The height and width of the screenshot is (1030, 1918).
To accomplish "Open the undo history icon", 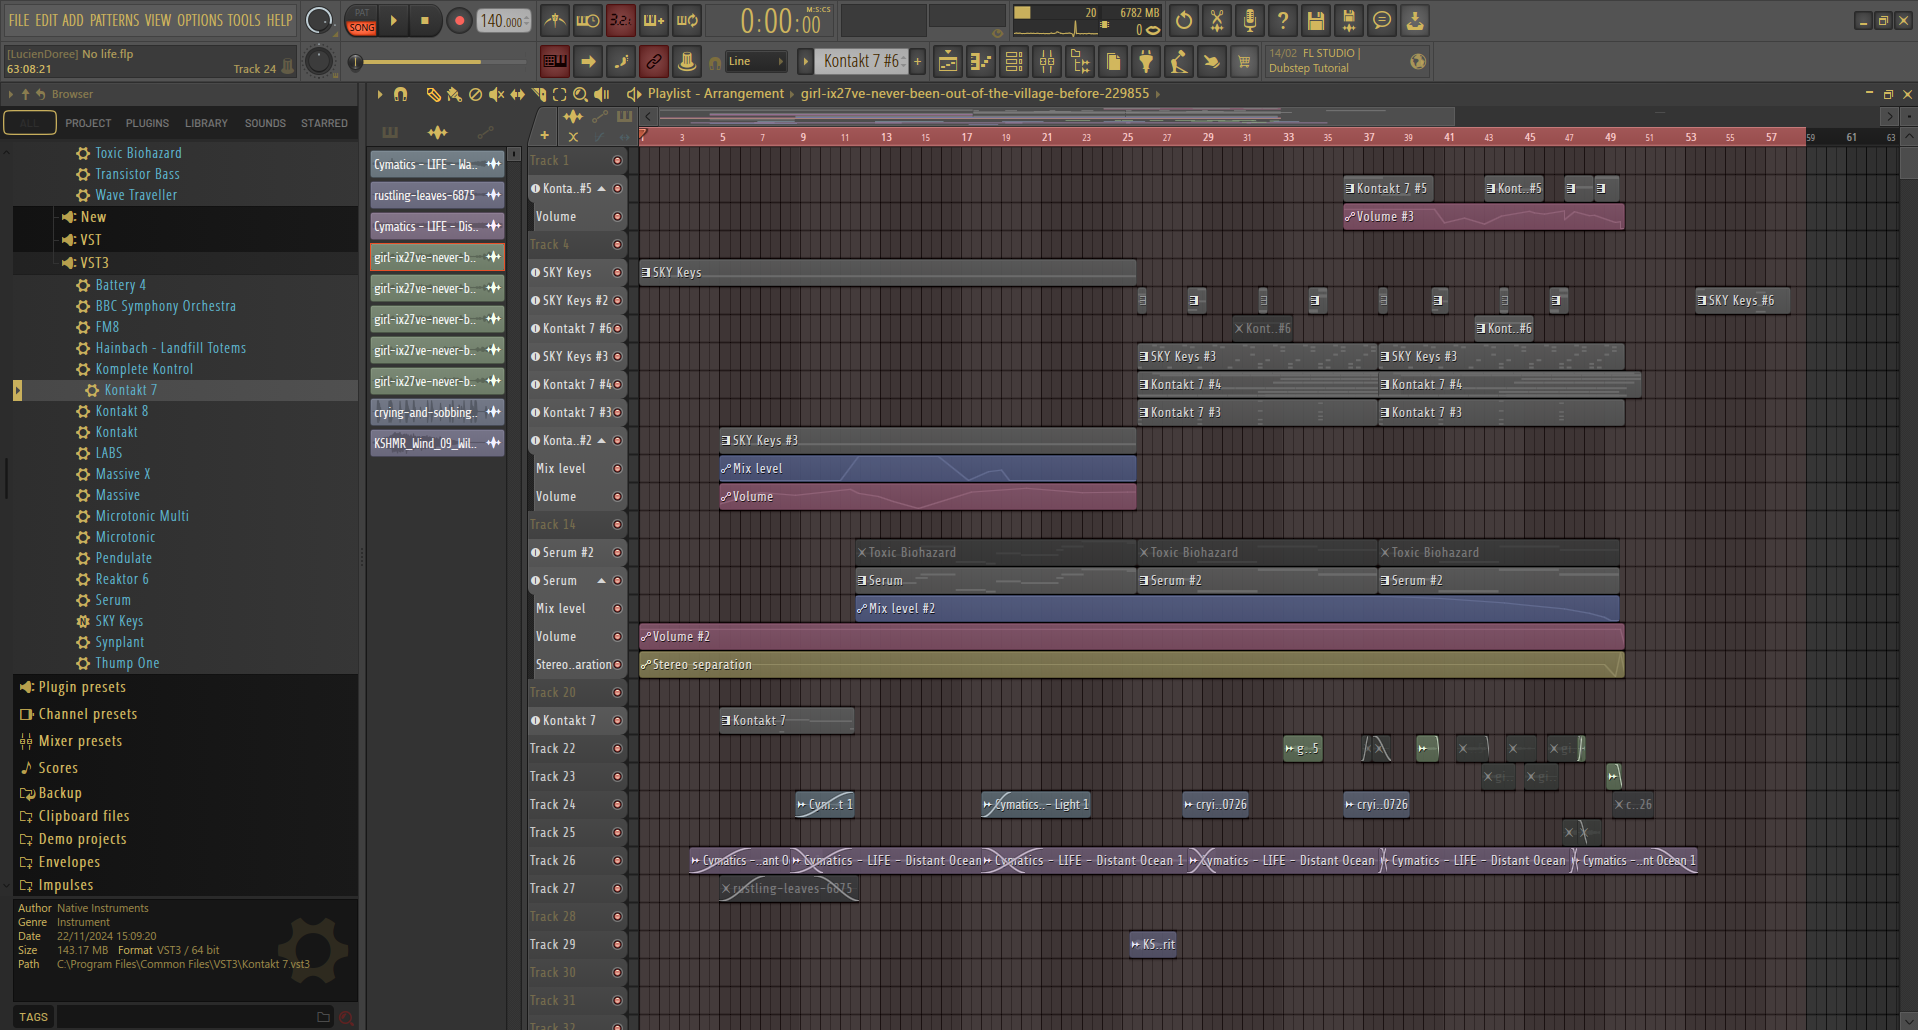I will (1184, 20).
